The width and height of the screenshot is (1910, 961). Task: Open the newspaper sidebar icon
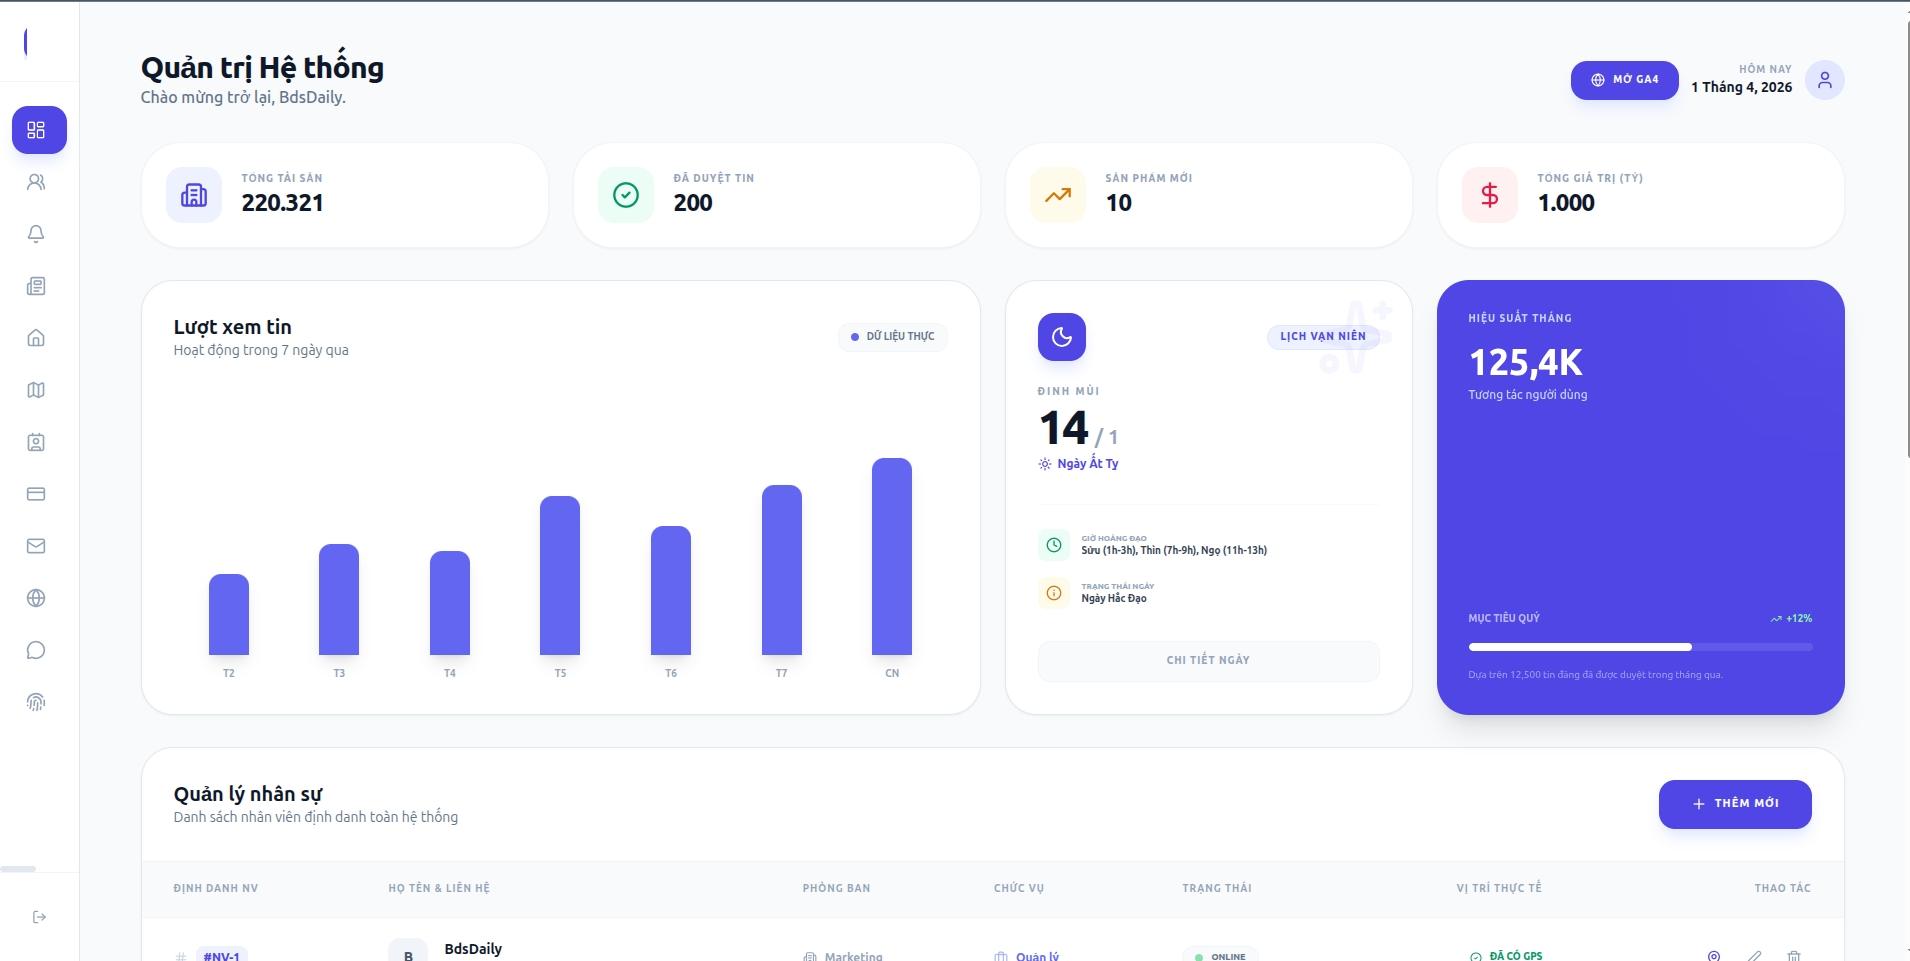point(36,286)
